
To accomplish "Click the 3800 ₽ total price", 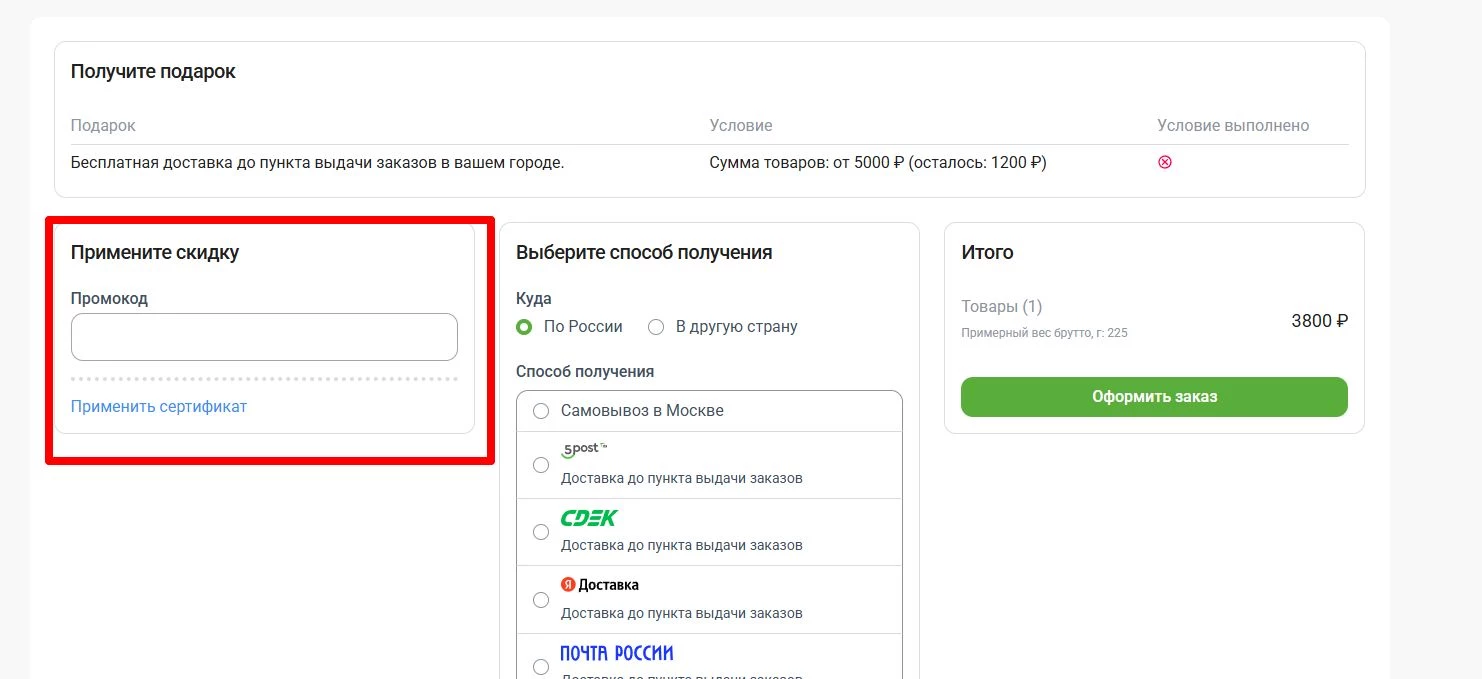I will coord(1319,321).
